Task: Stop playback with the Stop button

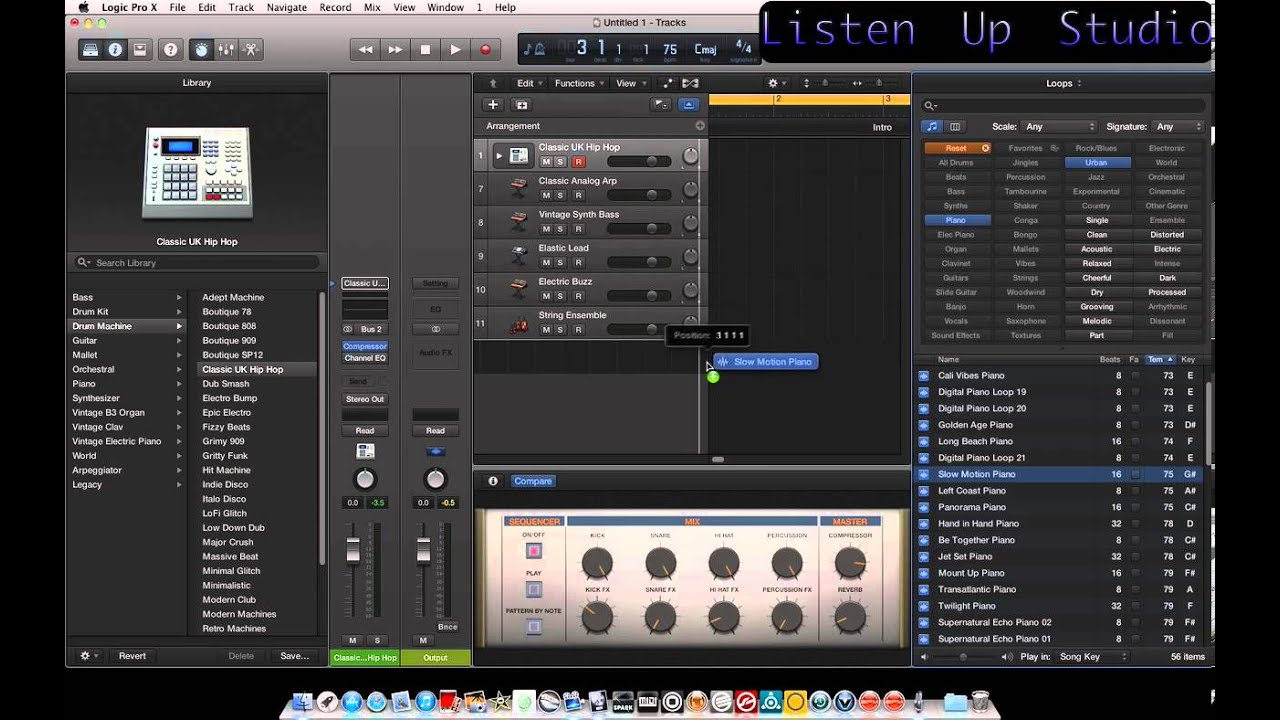Action: (426, 49)
